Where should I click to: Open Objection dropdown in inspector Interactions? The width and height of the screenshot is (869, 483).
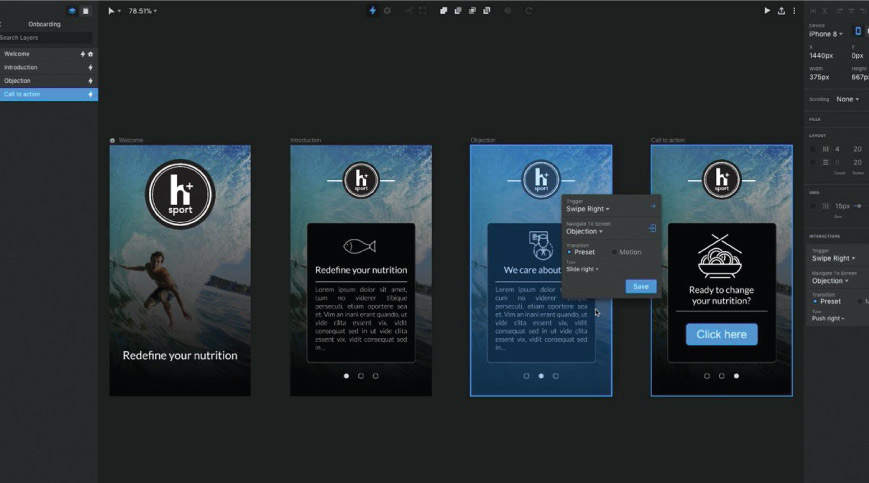[x=830, y=281]
